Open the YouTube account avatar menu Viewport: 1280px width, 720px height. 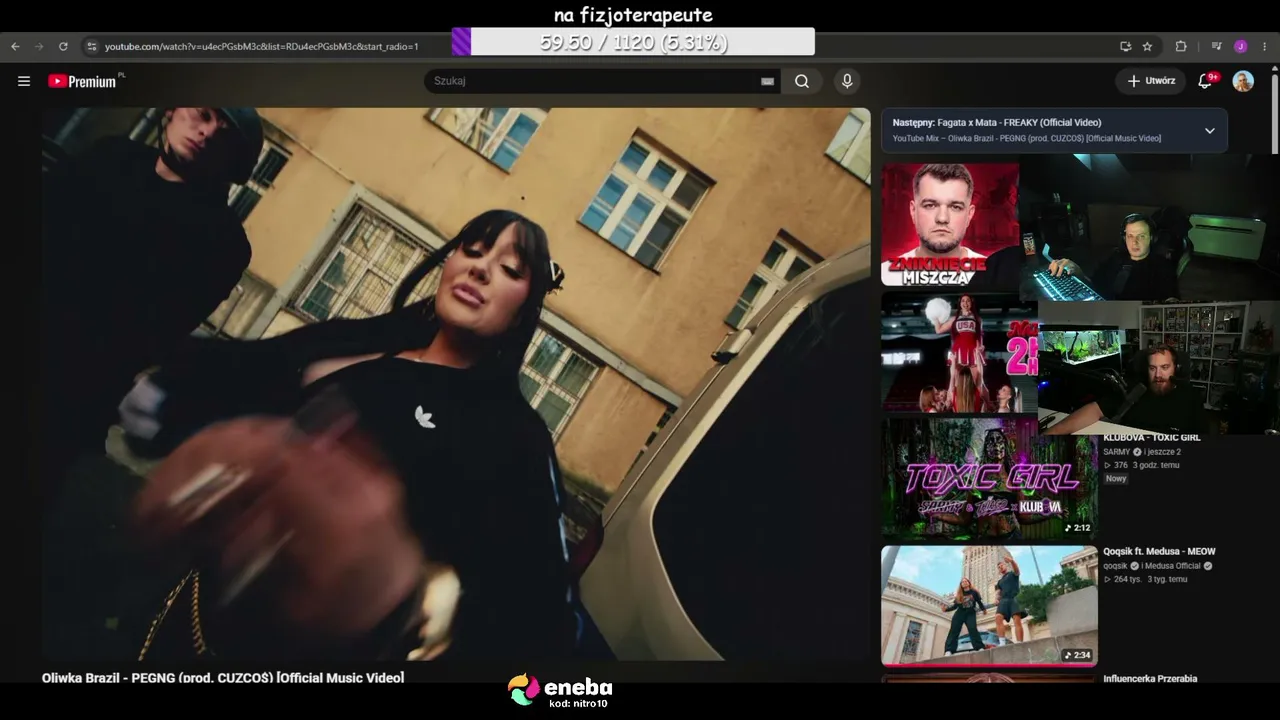[x=1243, y=81]
